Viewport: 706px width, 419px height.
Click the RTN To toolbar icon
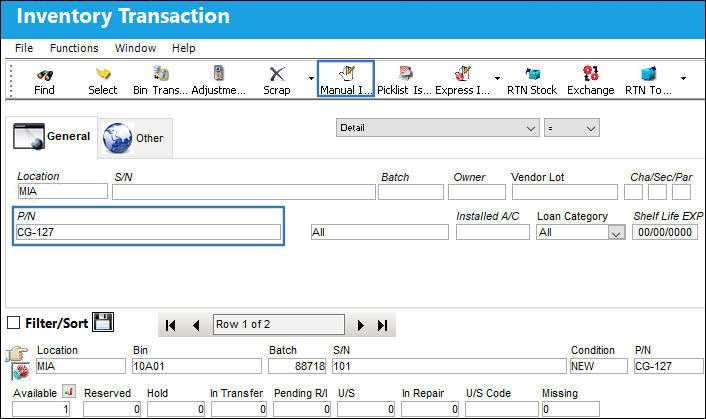[648, 73]
